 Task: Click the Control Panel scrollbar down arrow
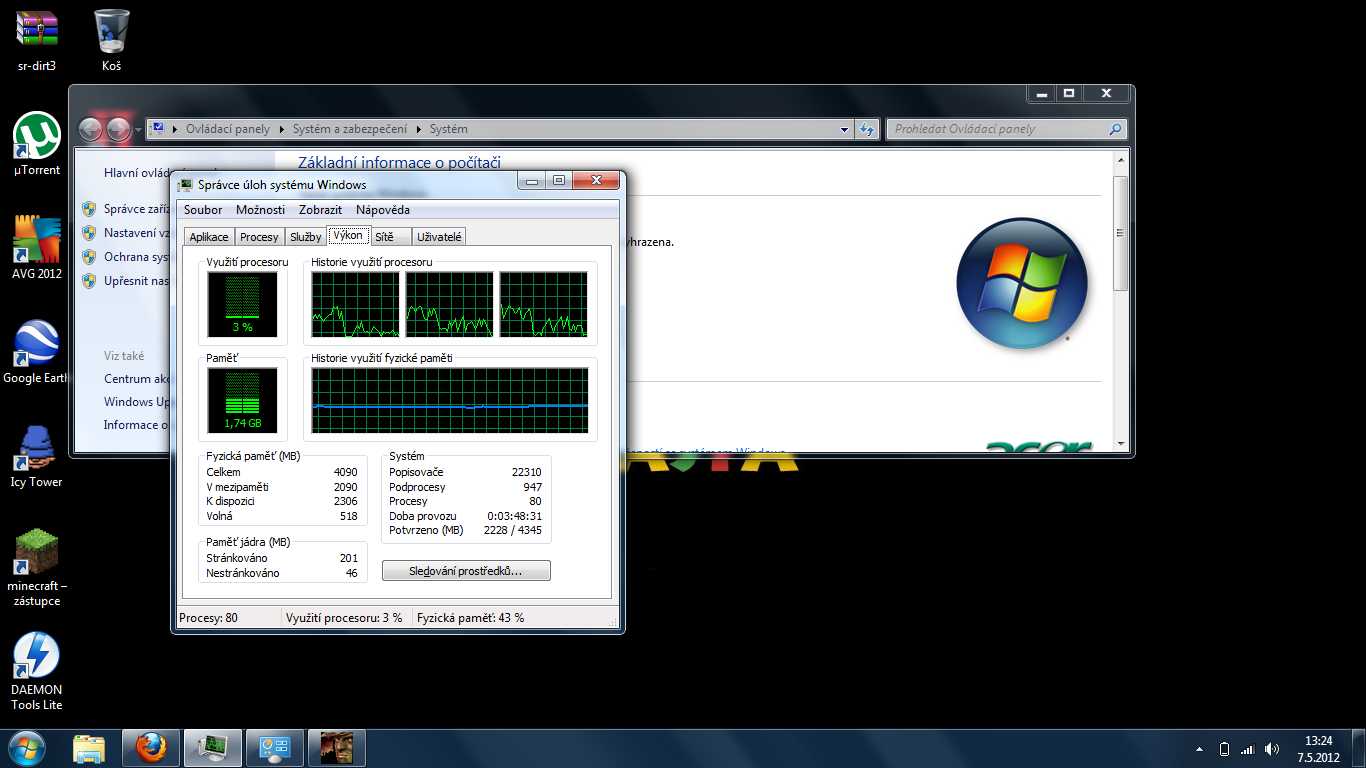coord(1121,444)
